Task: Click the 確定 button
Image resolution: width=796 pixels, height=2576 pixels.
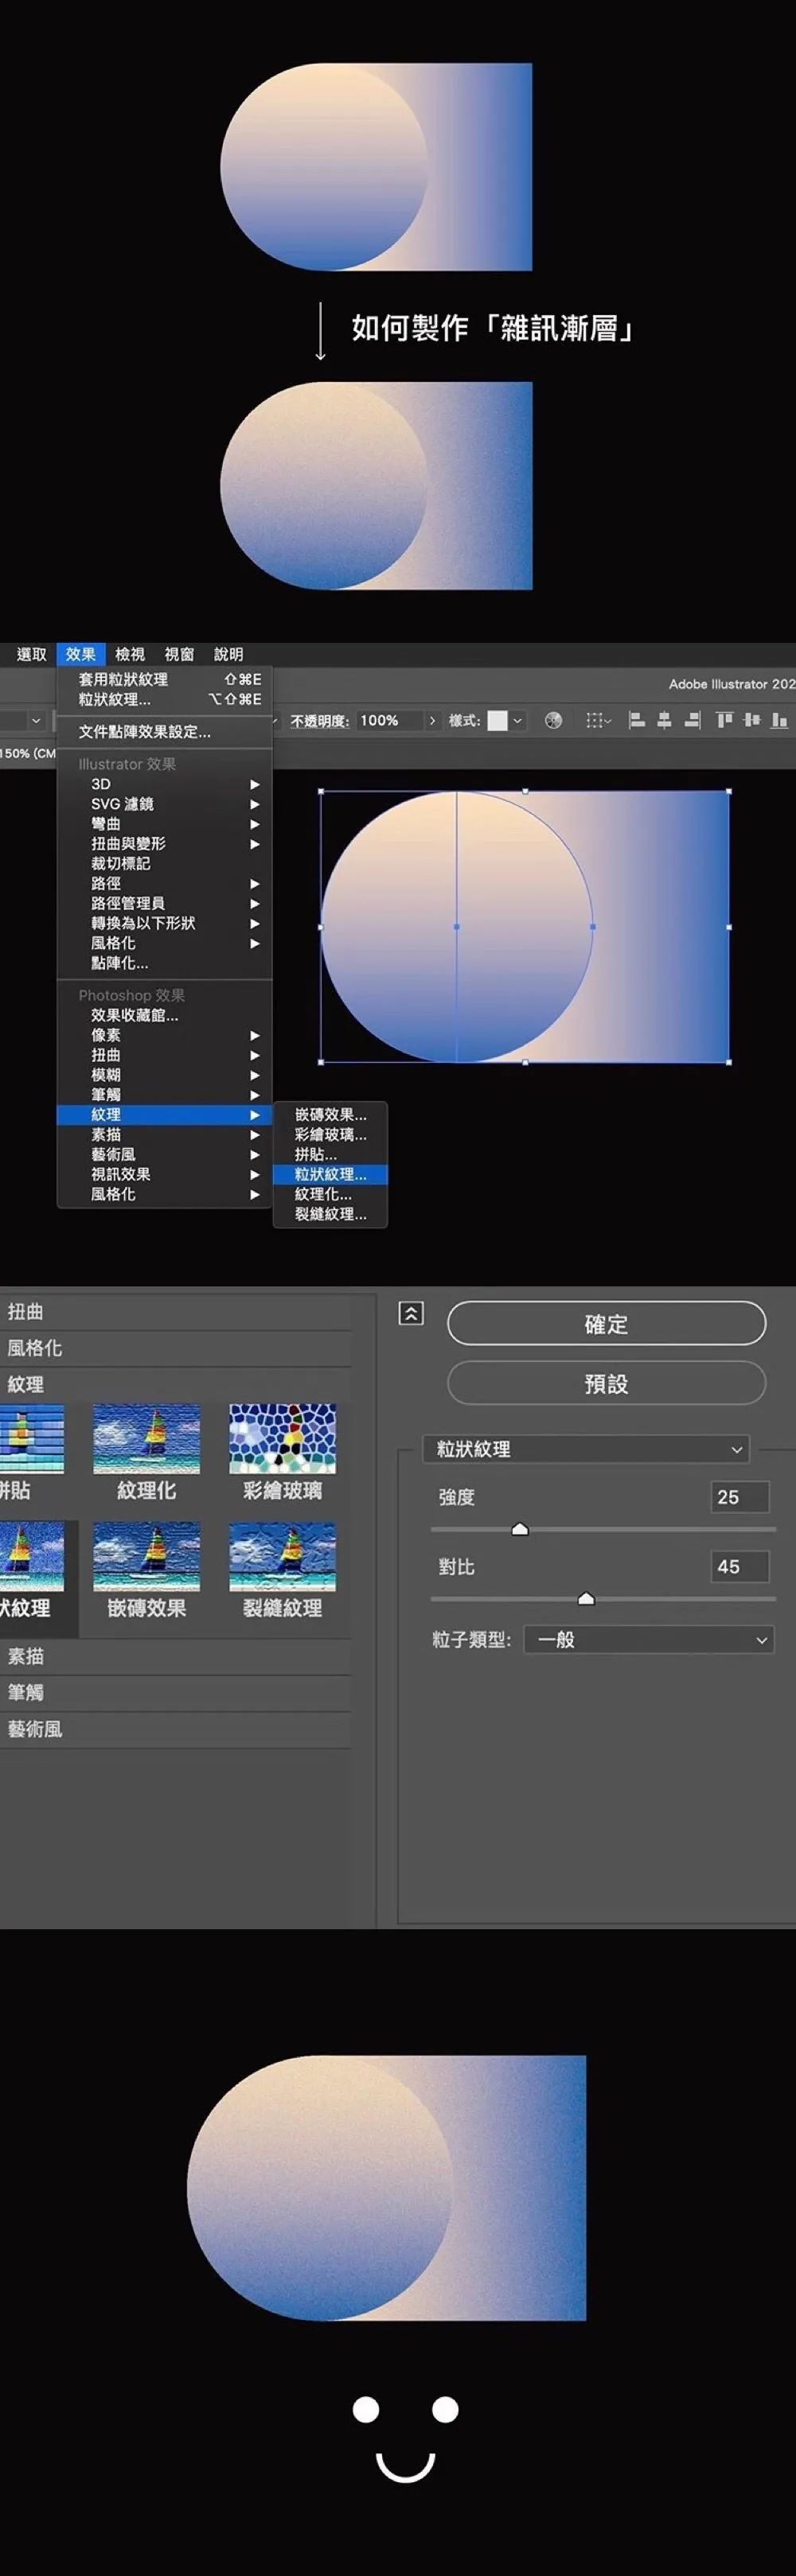Action: point(606,1323)
